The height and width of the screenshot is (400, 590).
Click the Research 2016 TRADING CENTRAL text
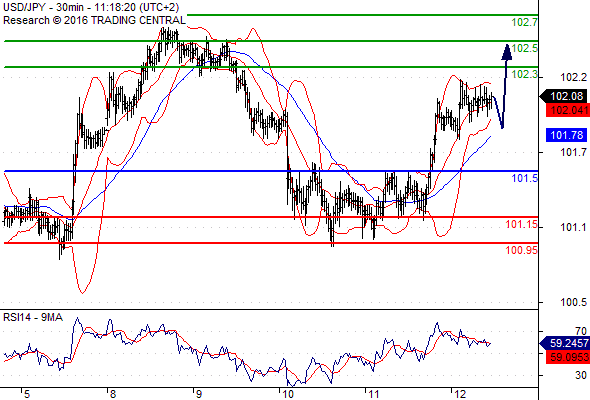[94, 20]
